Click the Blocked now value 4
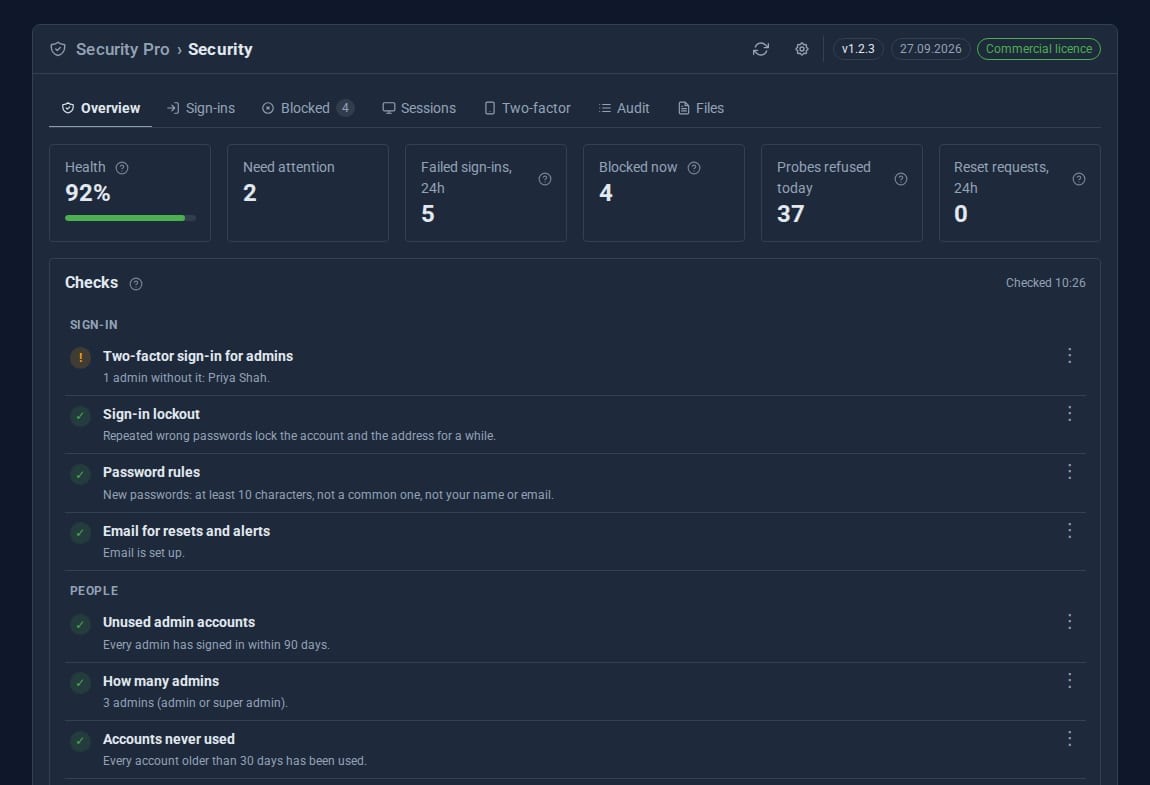The height and width of the screenshot is (785, 1150). coord(606,193)
